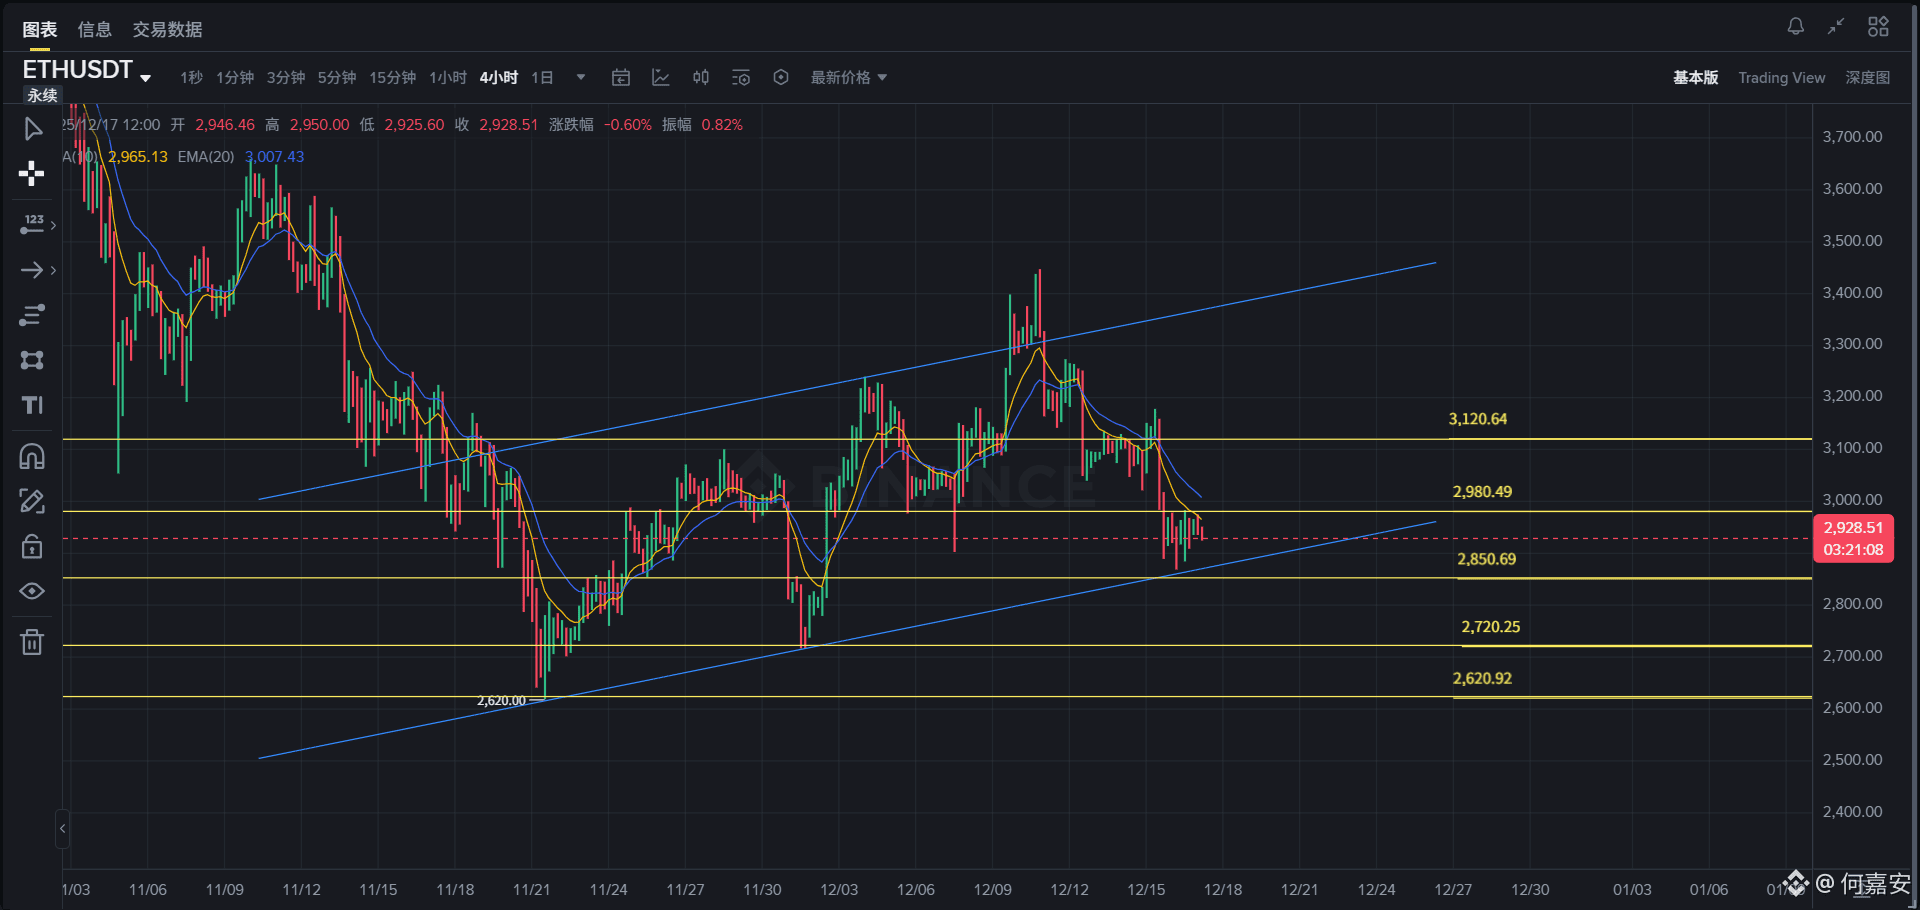Set interval to 1秒
This screenshot has width=1920, height=910.
click(191, 77)
